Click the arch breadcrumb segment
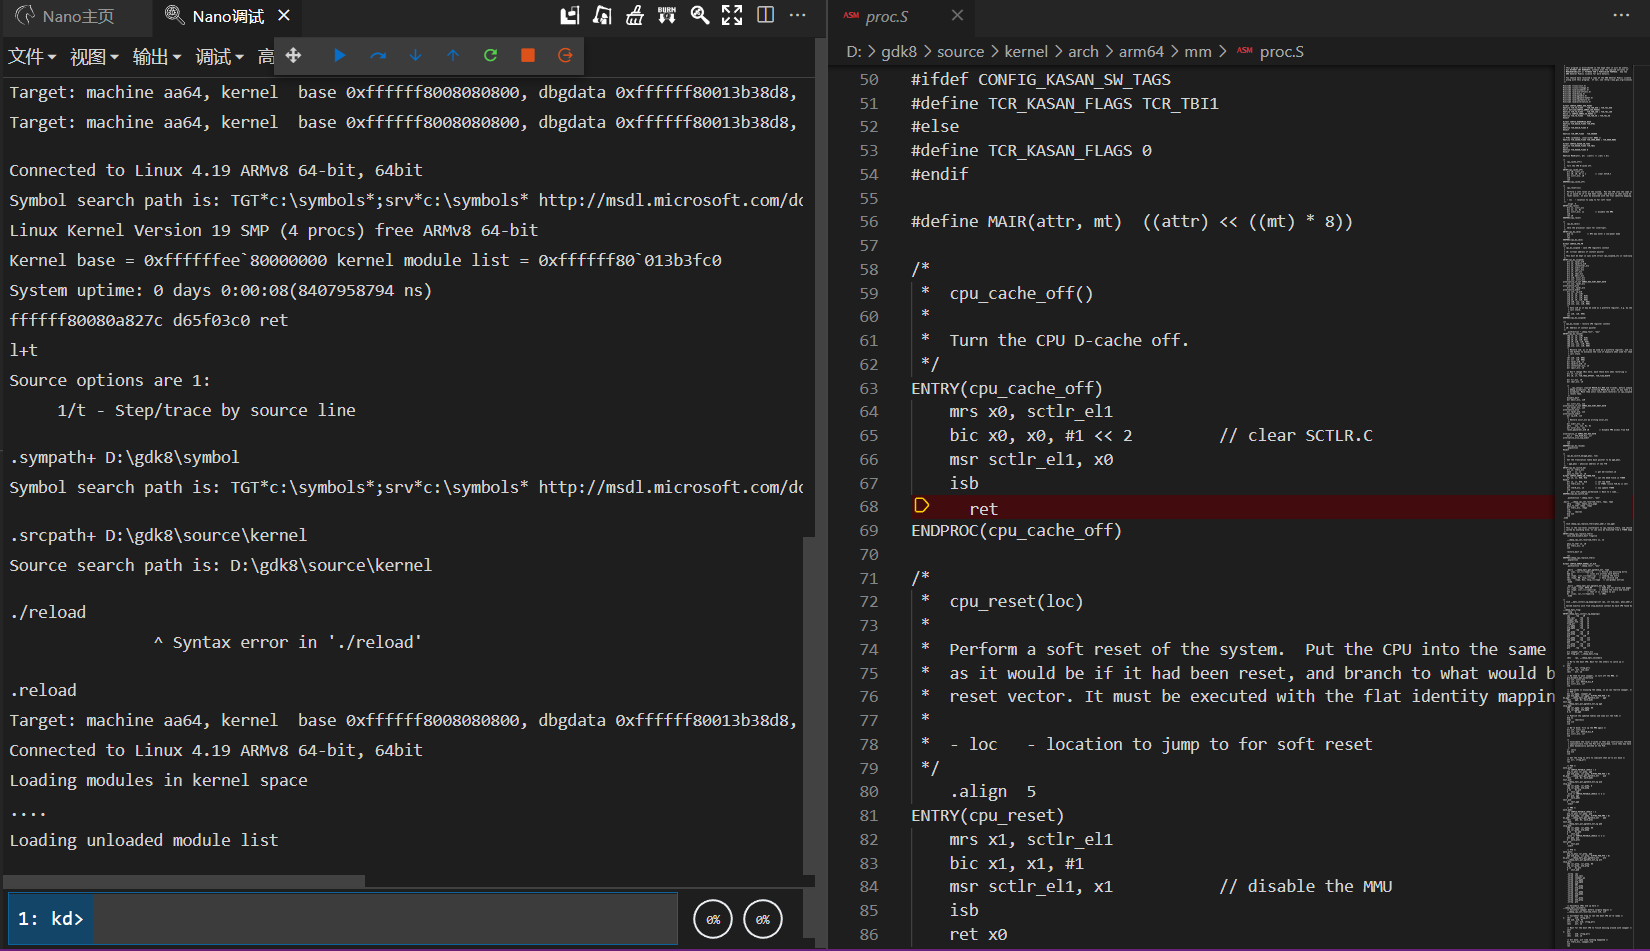The image size is (1650, 951). (1083, 52)
